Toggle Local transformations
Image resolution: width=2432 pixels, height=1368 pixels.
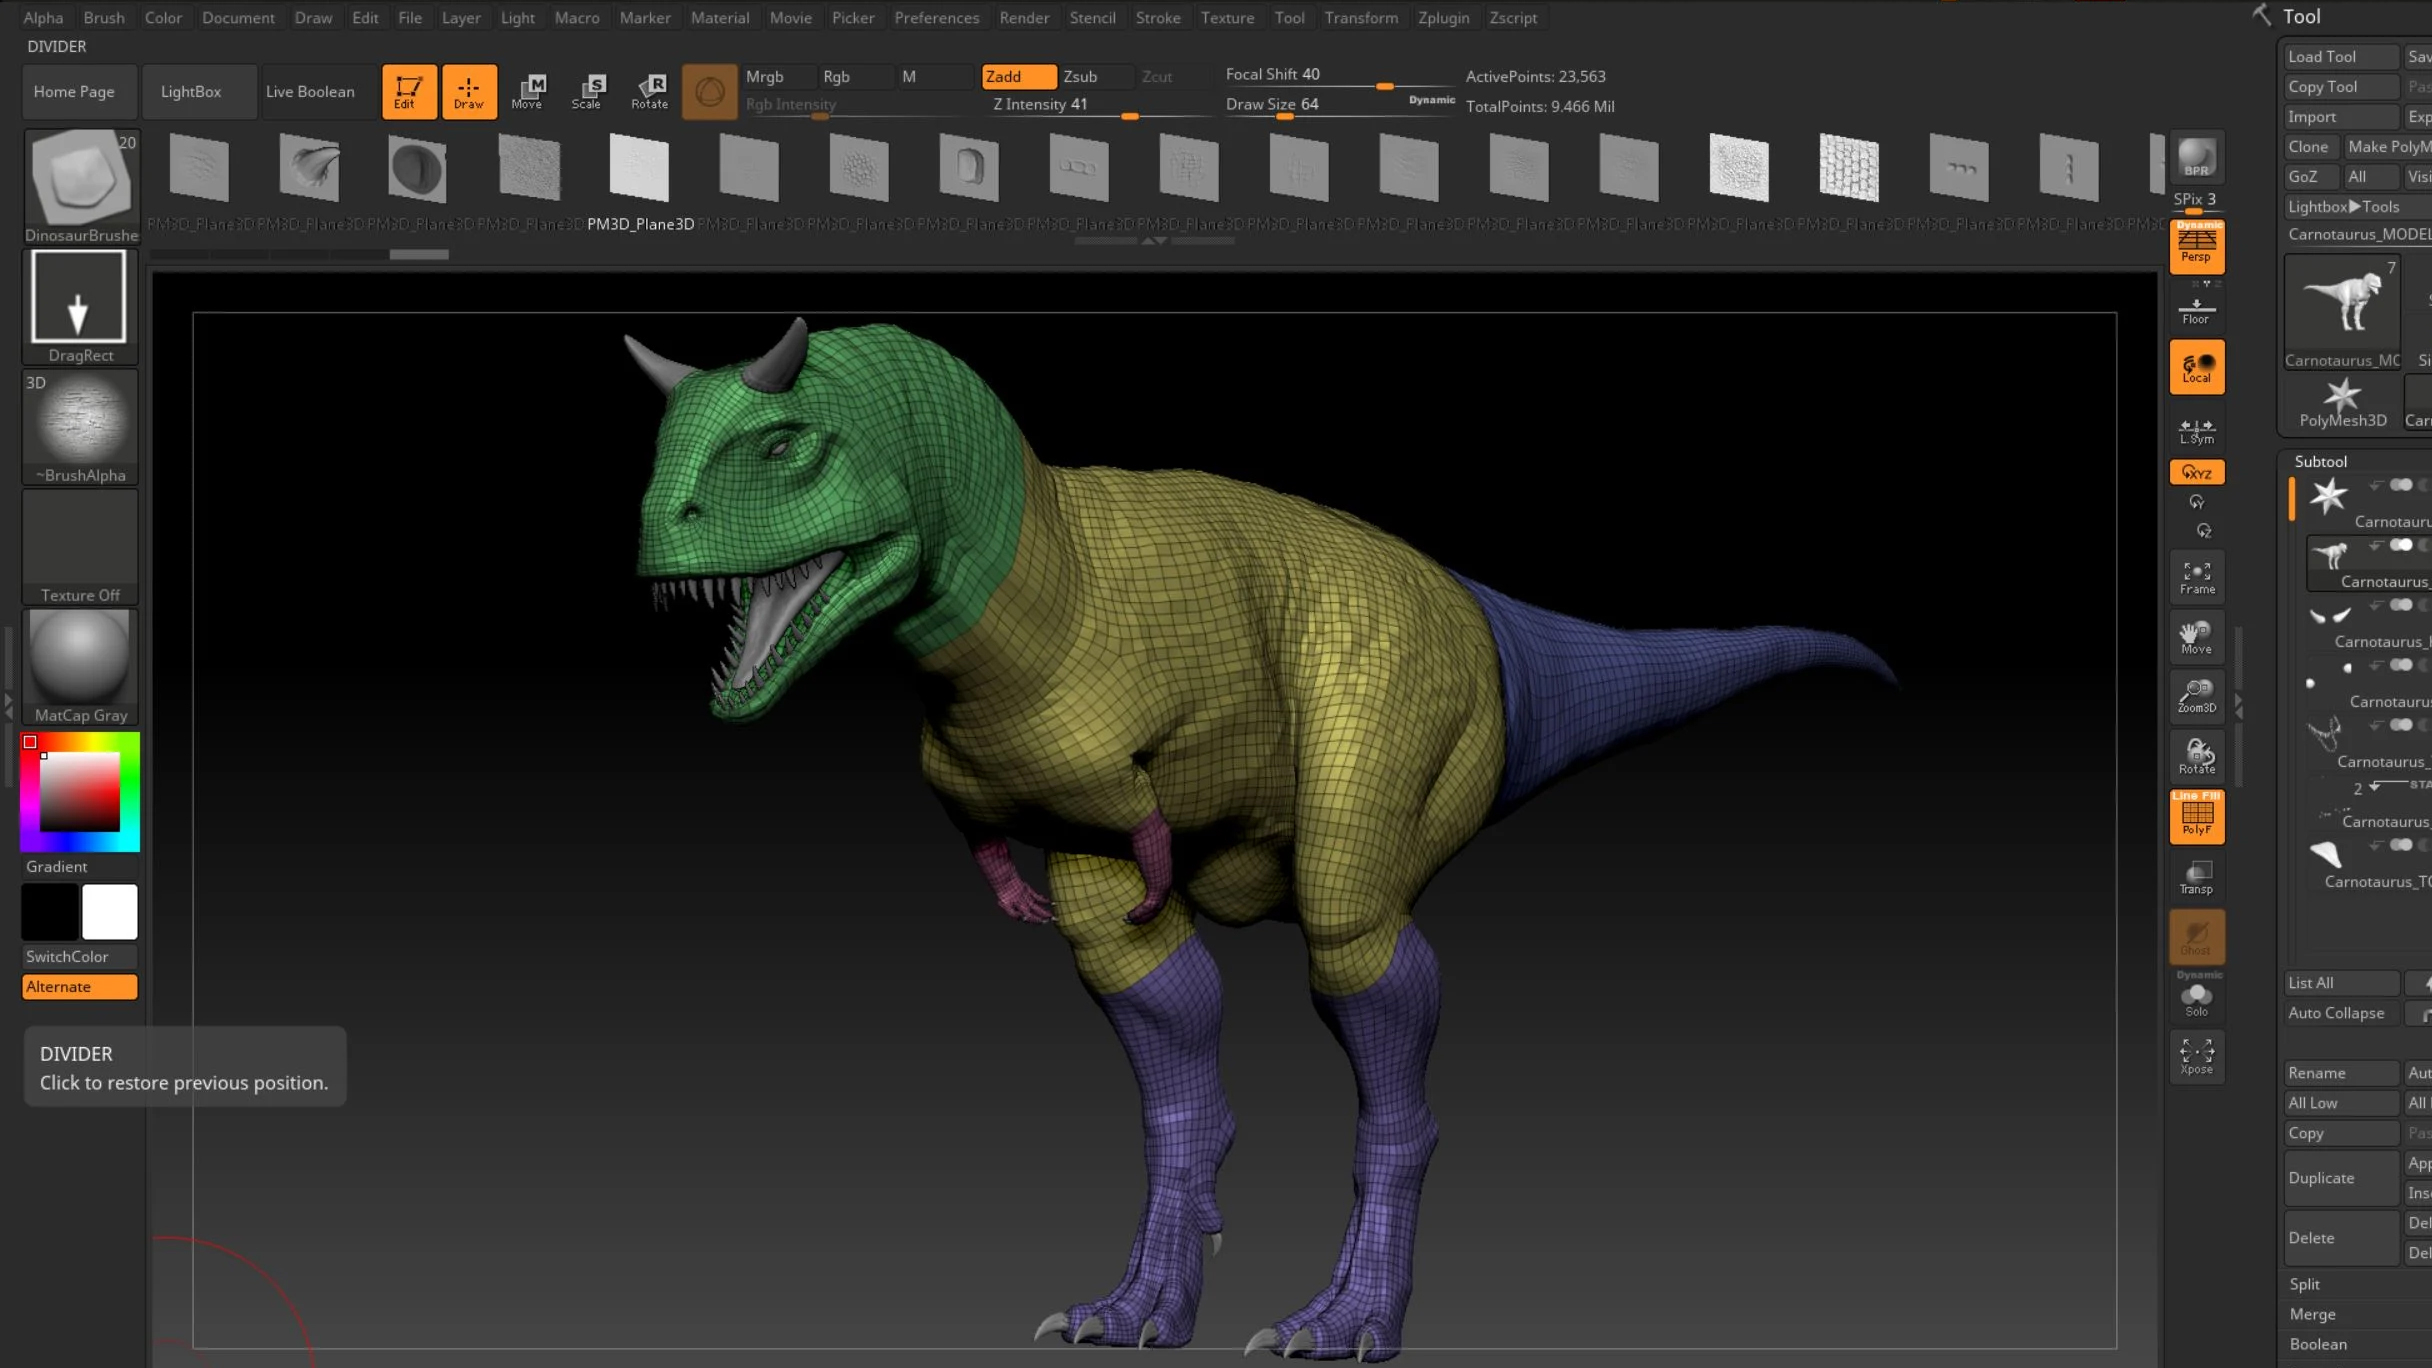coord(2196,367)
